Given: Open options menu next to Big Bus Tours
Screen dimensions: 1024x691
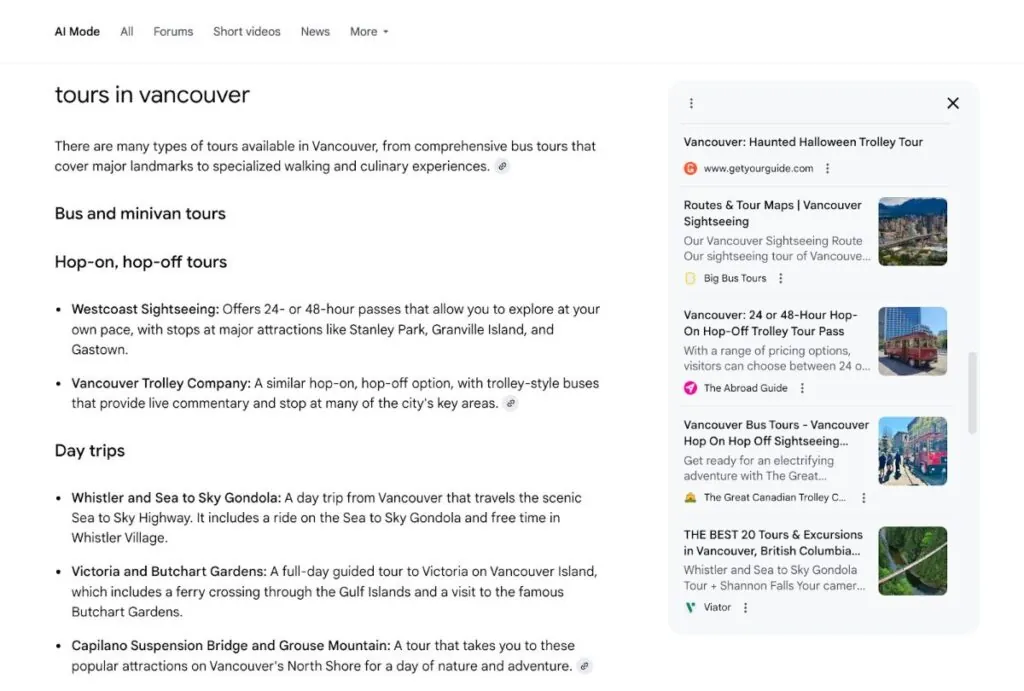Looking at the screenshot, I should click(780, 278).
